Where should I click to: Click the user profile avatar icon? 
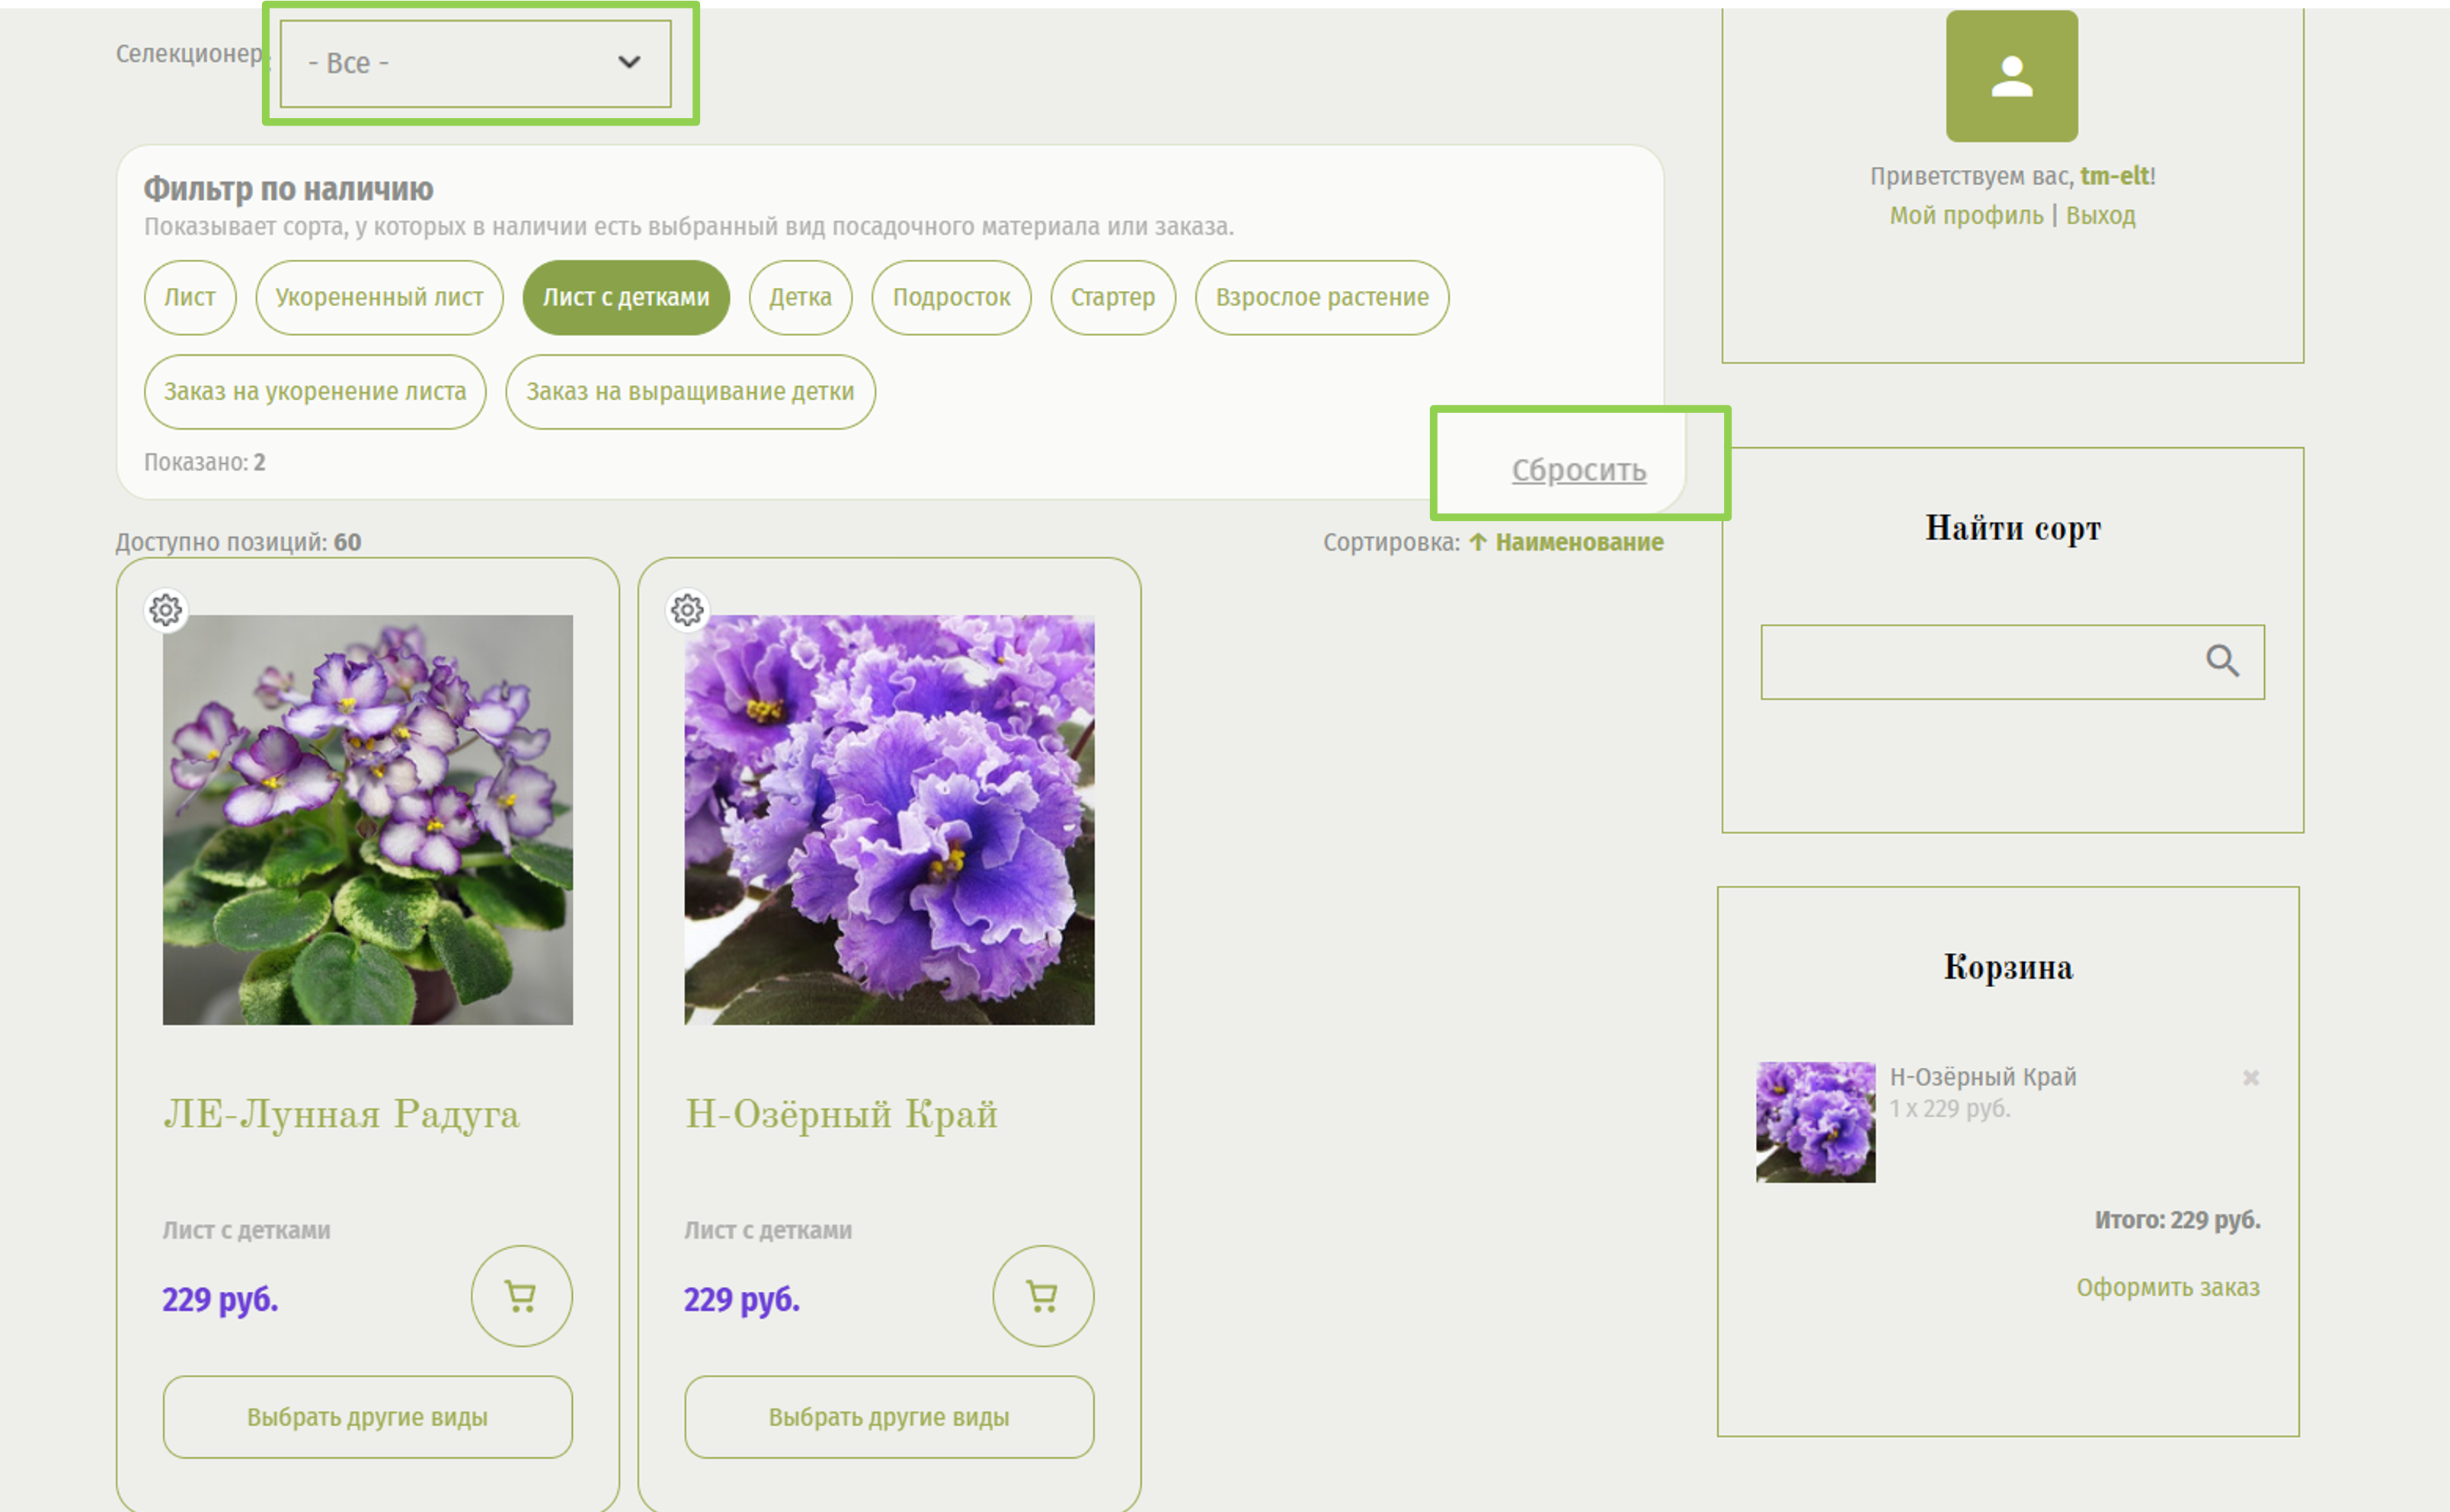[2011, 77]
